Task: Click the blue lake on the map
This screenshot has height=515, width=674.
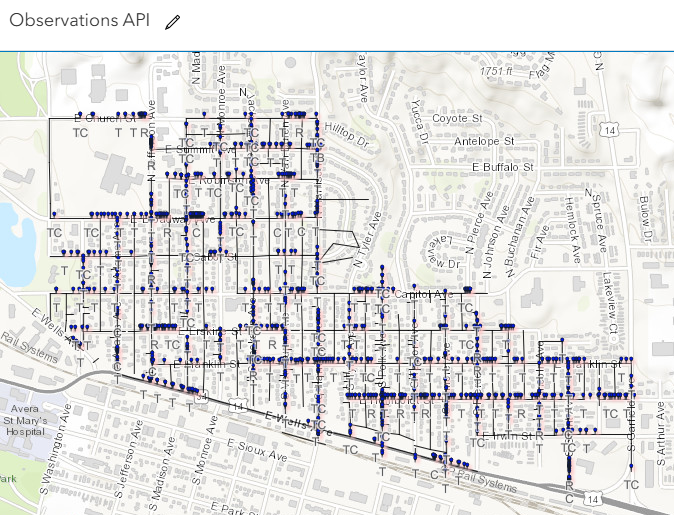Action: pyautogui.click(x=16, y=245)
